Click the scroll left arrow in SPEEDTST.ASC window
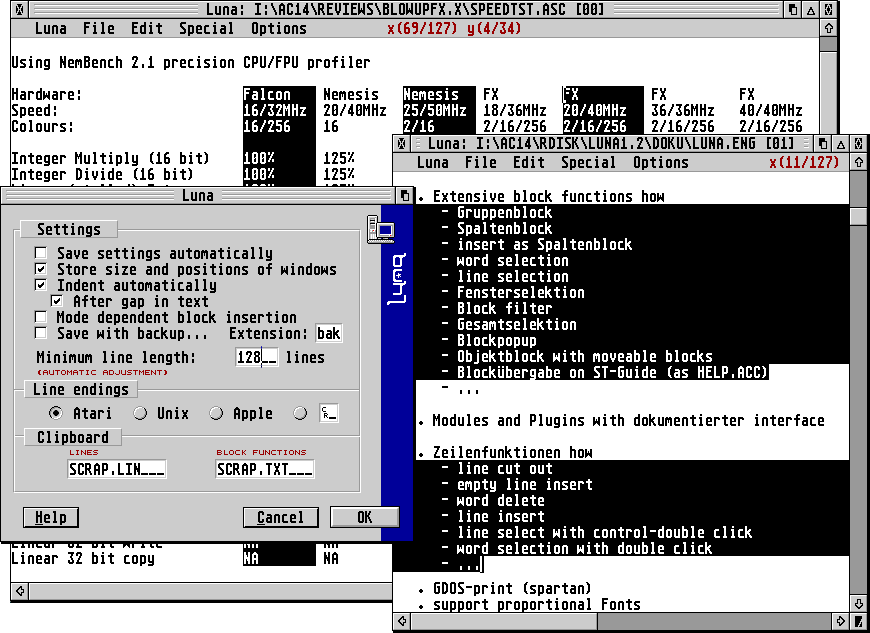 (20, 591)
